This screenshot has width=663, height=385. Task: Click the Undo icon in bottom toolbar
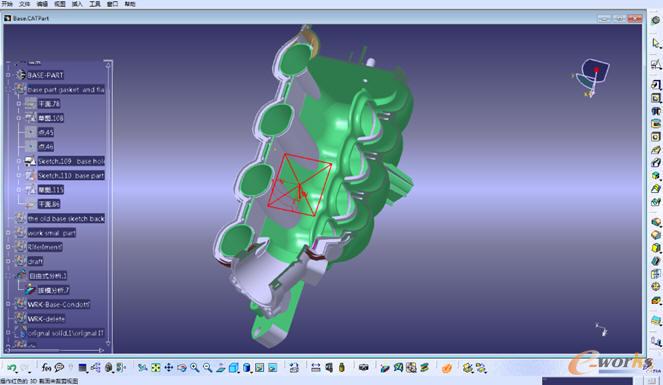point(11,368)
